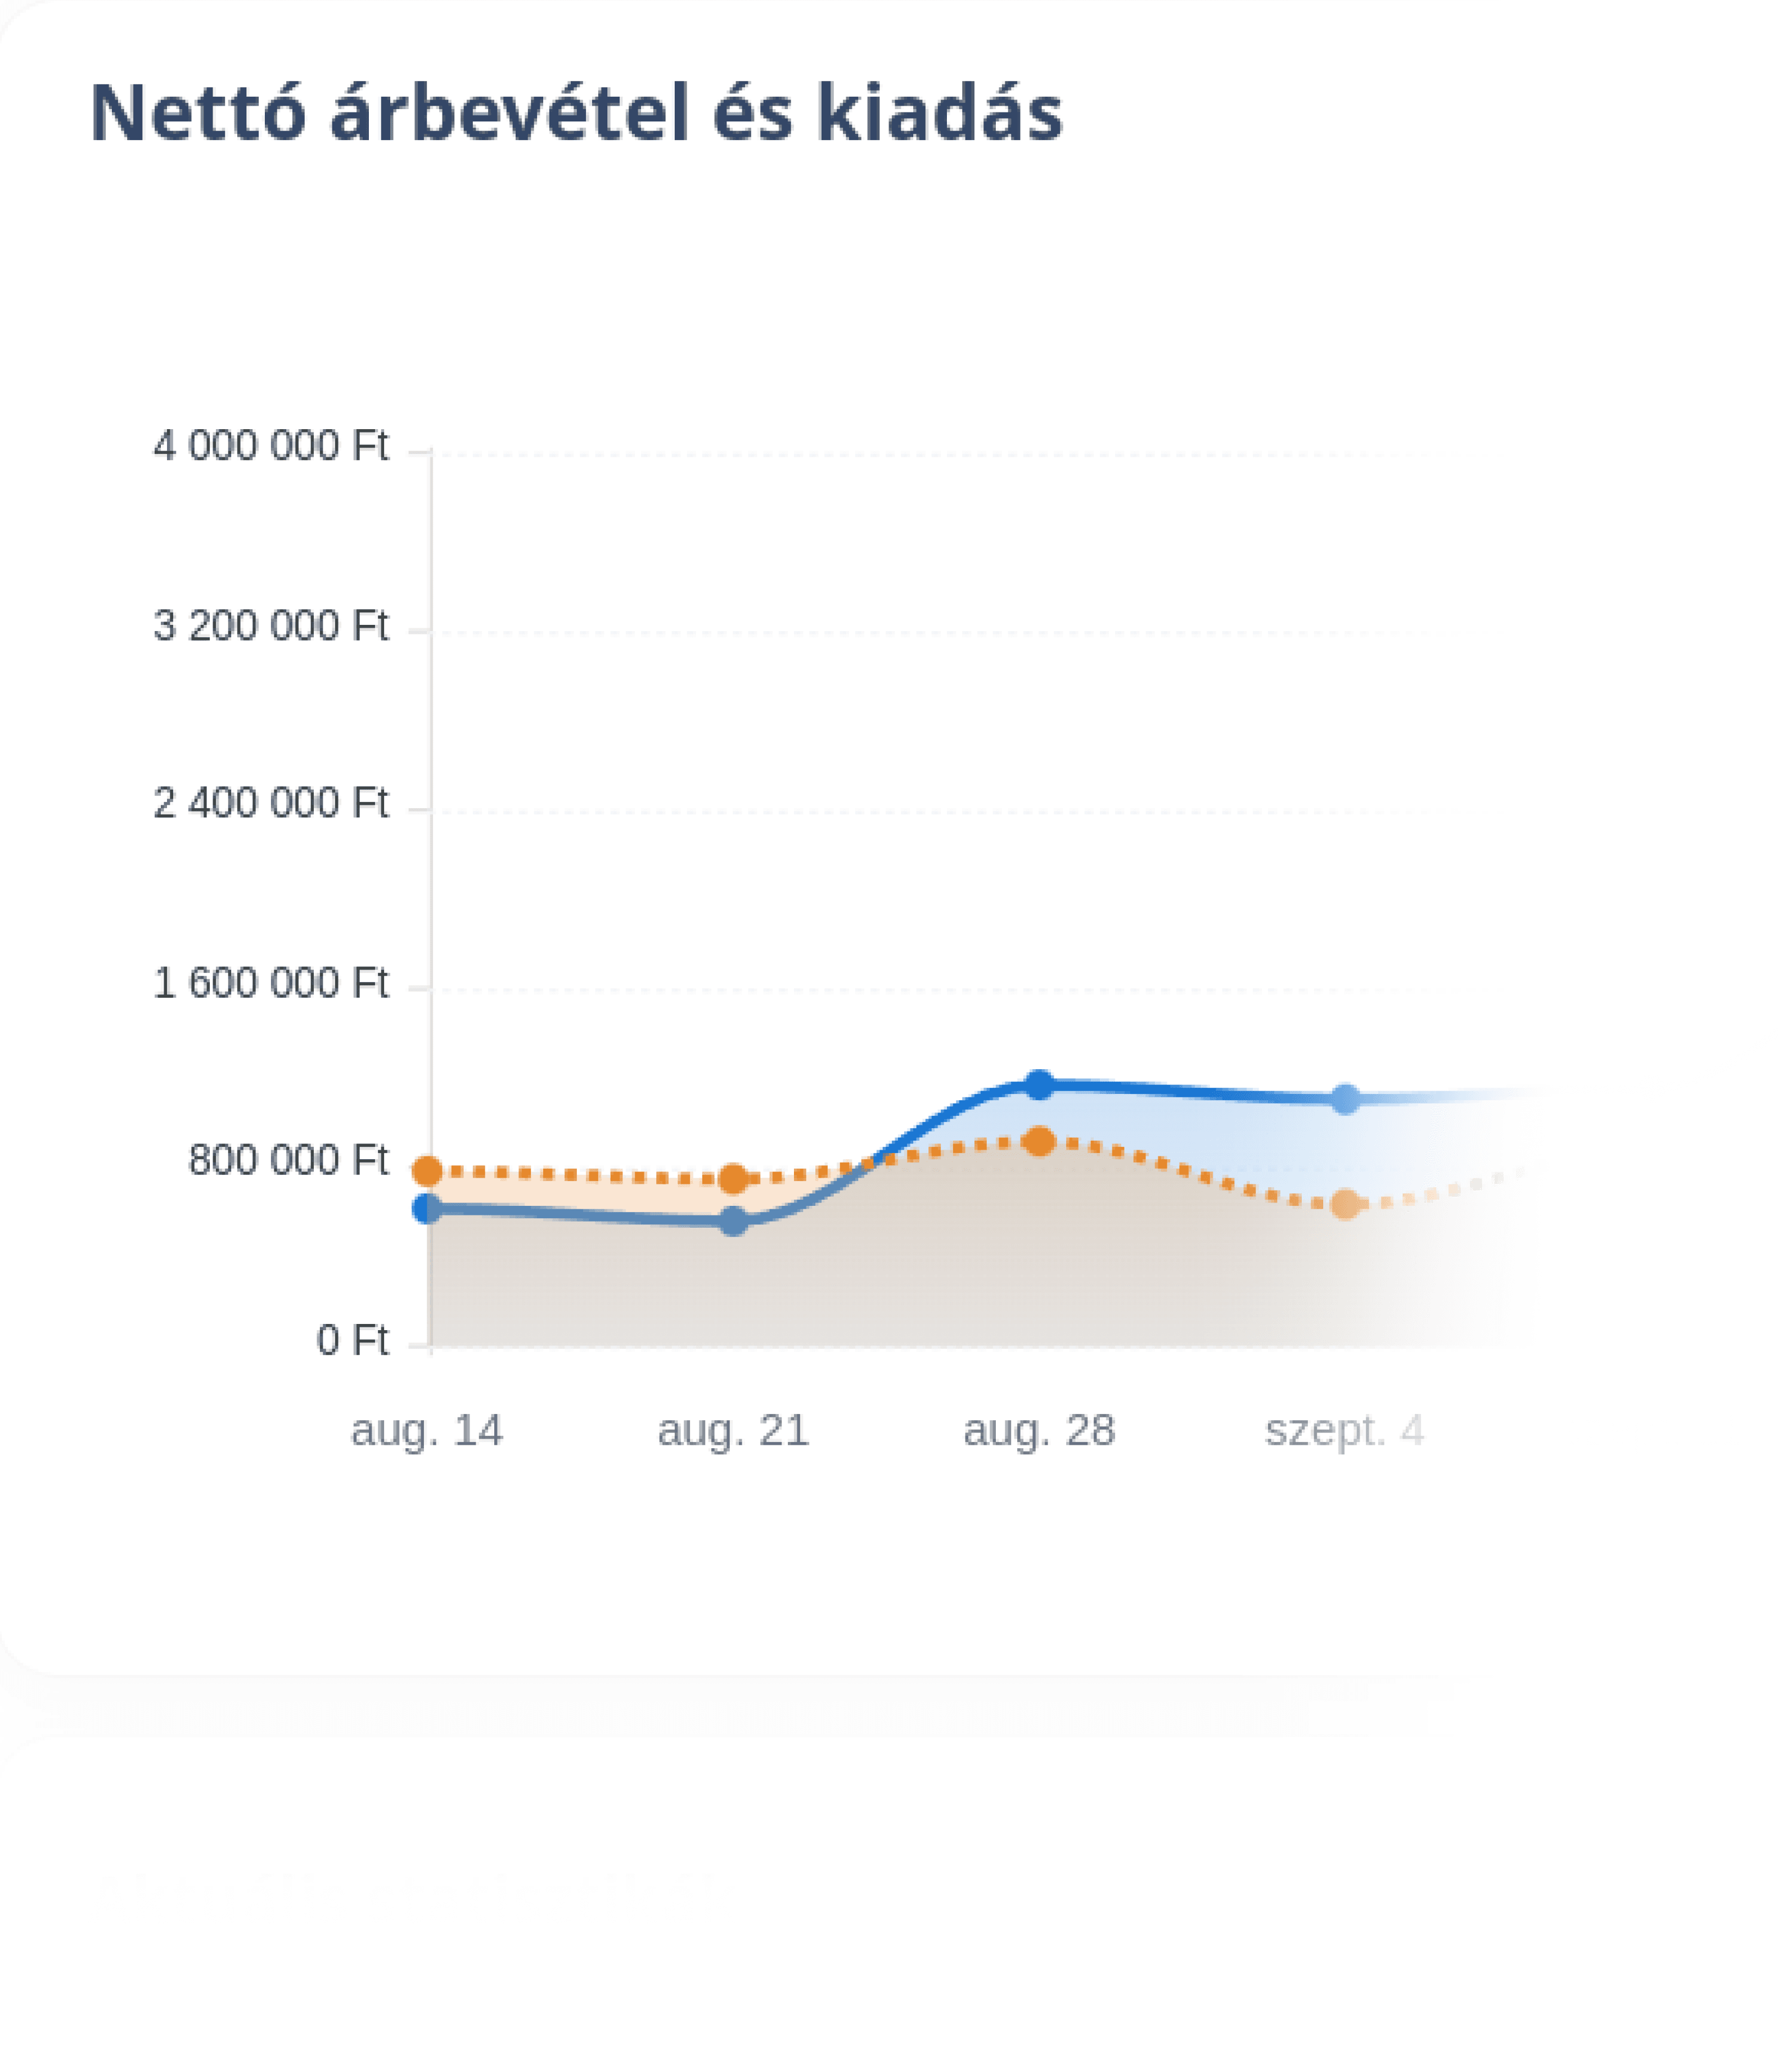This screenshot has width=1778, height=2072.
Task: Click the 4 000 000 Ft axis label
Action: coord(270,446)
